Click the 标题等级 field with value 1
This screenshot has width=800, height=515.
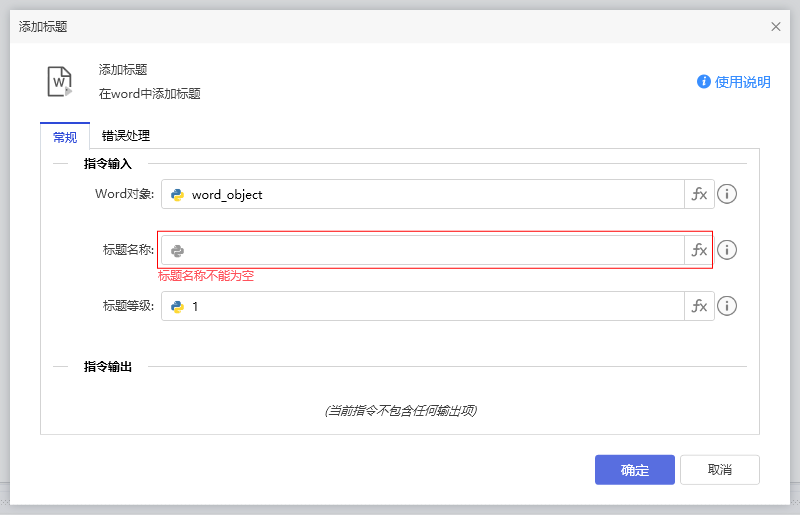[x=430, y=306]
